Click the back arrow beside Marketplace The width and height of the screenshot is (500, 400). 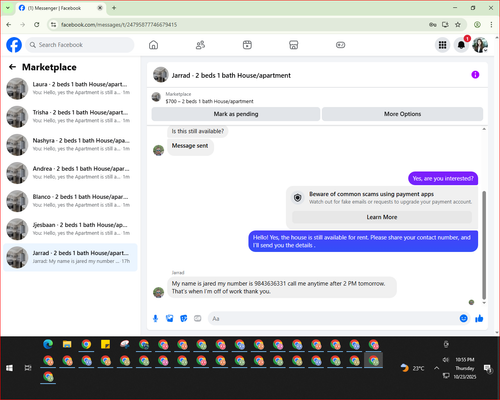[12, 67]
